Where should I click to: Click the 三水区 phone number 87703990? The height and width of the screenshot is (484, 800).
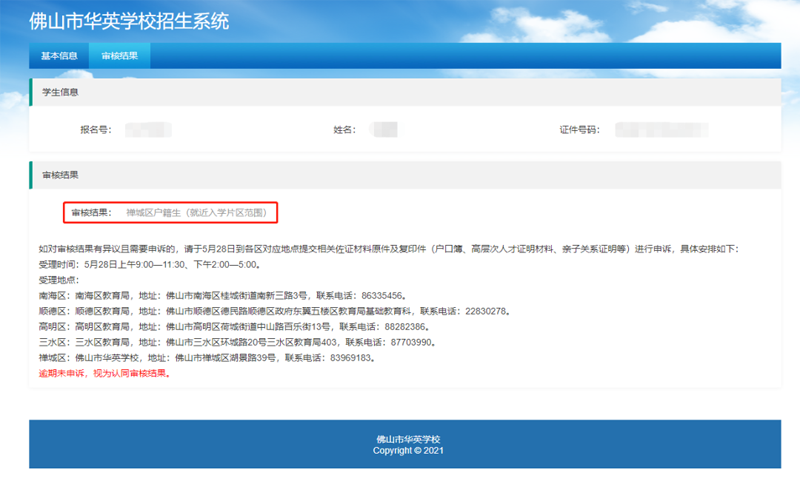[x=410, y=342]
